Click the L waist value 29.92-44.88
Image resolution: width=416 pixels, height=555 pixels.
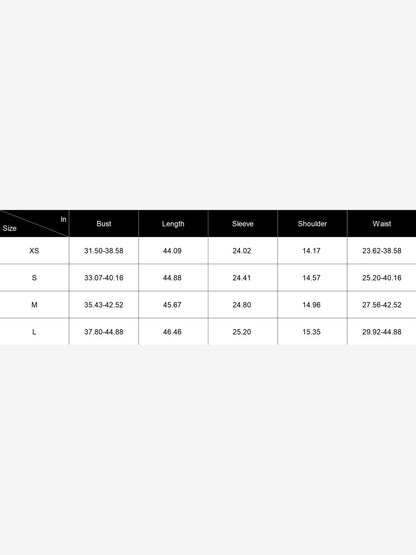click(382, 332)
